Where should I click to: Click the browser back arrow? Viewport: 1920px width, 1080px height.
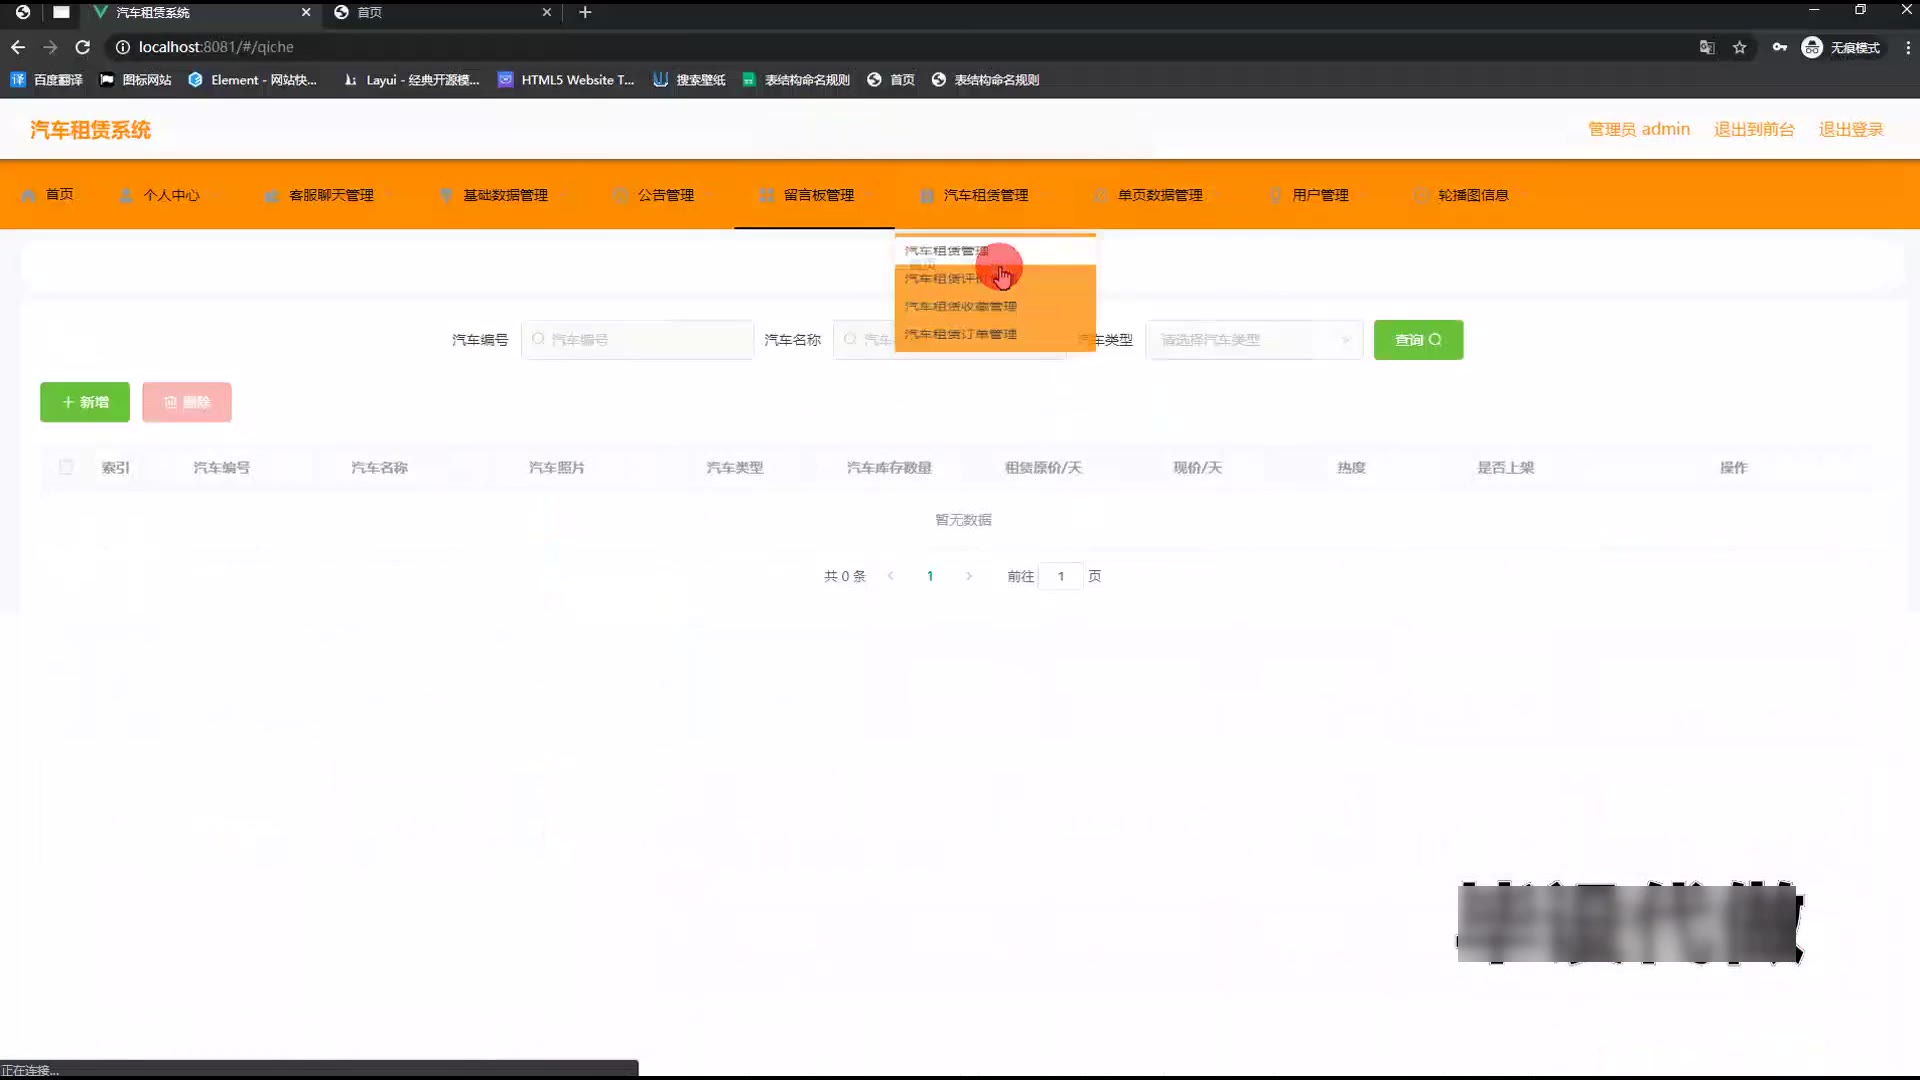(18, 47)
